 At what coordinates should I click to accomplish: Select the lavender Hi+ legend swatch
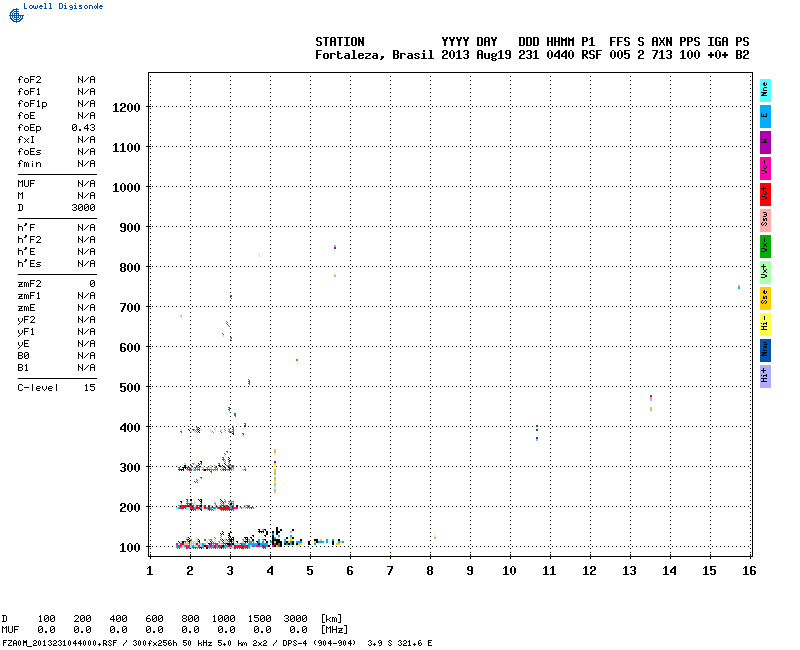tap(765, 377)
